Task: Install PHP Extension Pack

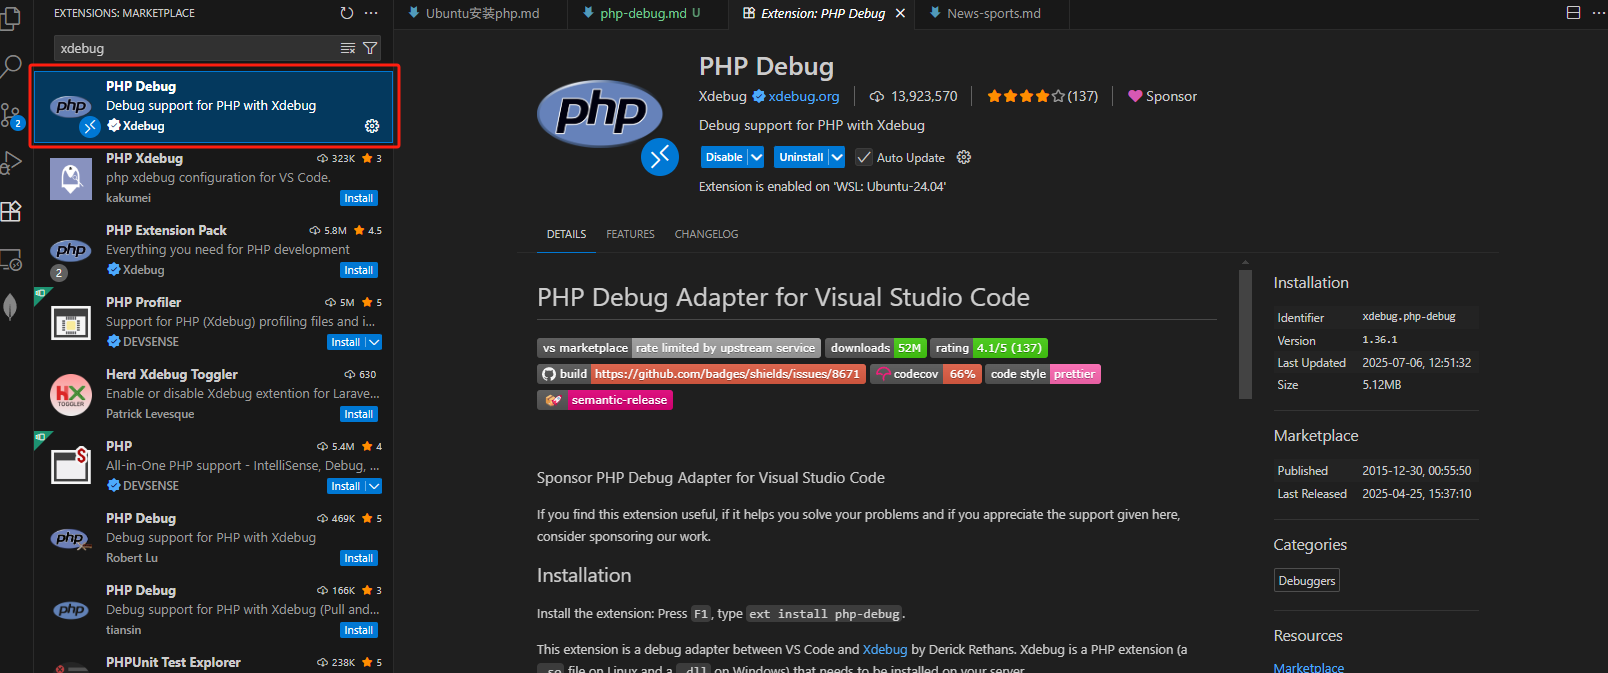Action: (x=359, y=270)
